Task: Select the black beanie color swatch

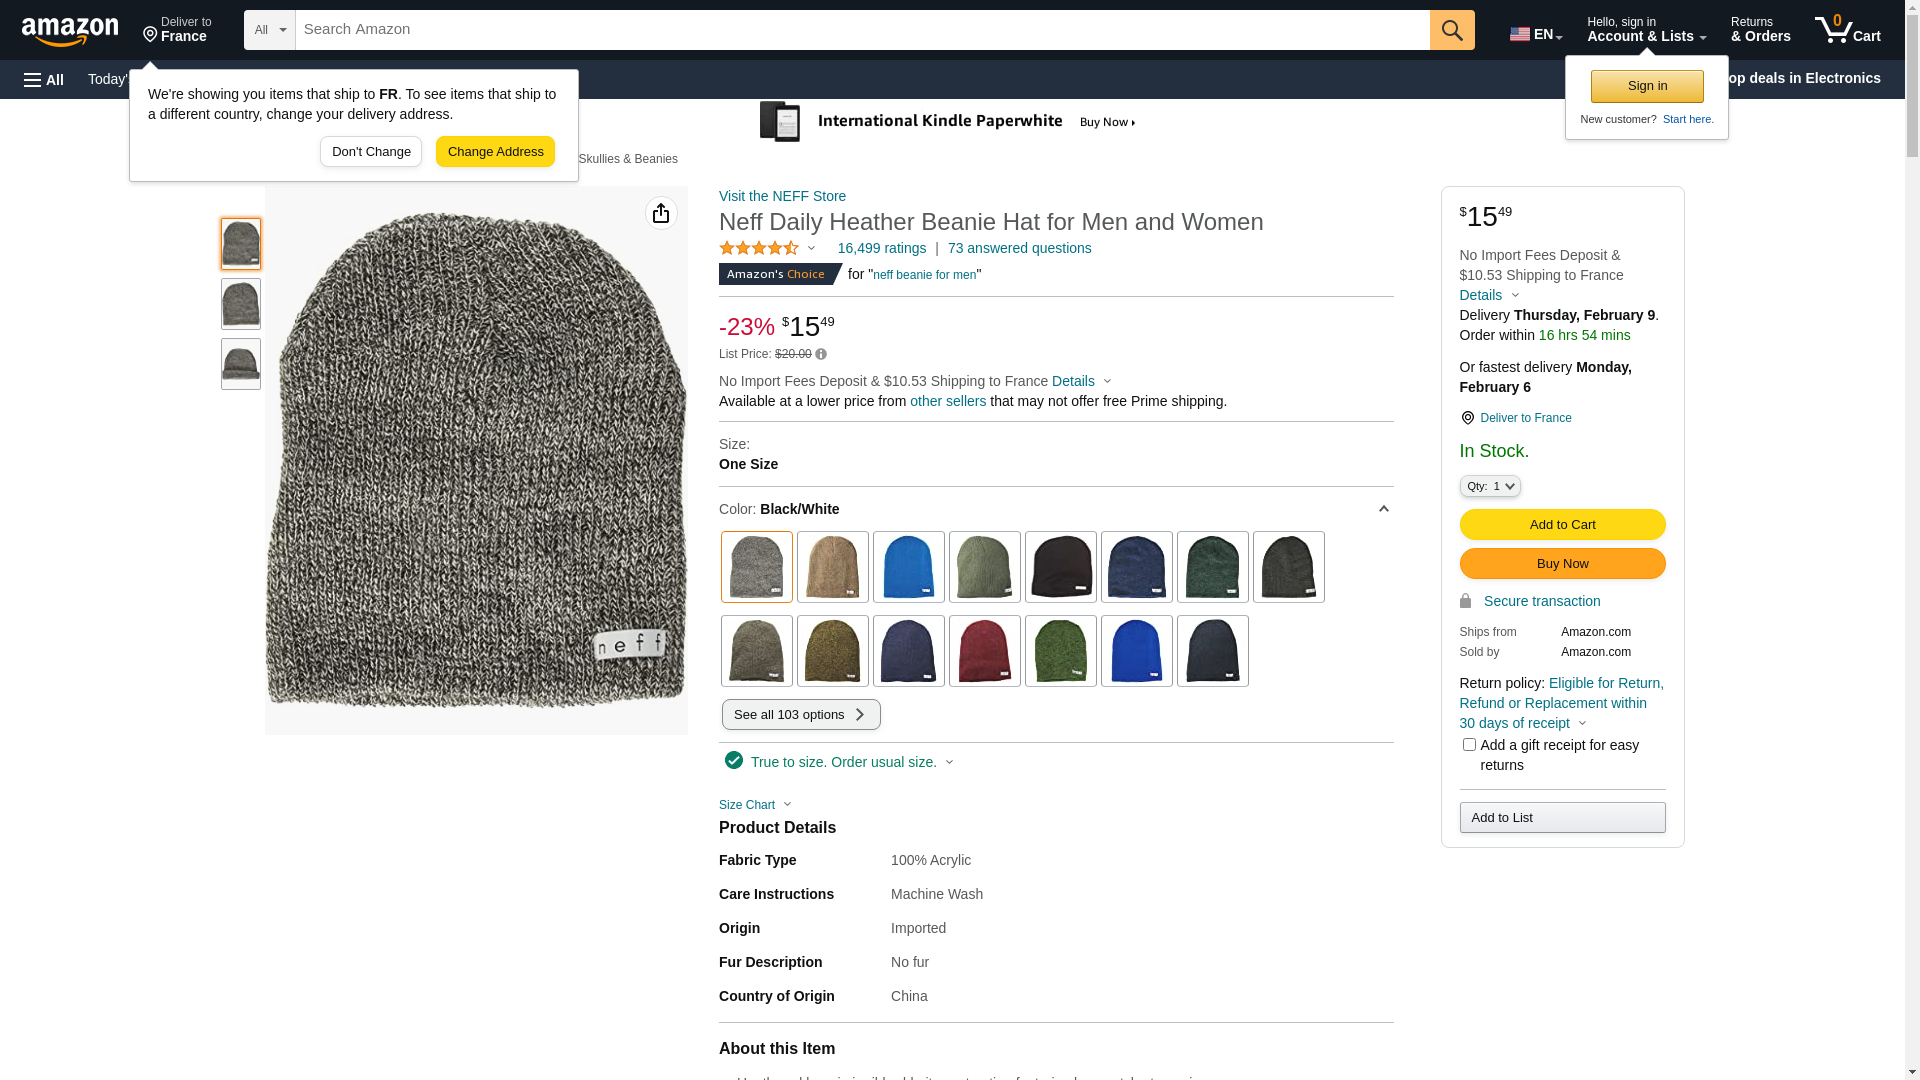Action: click(x=1061, y=567)
